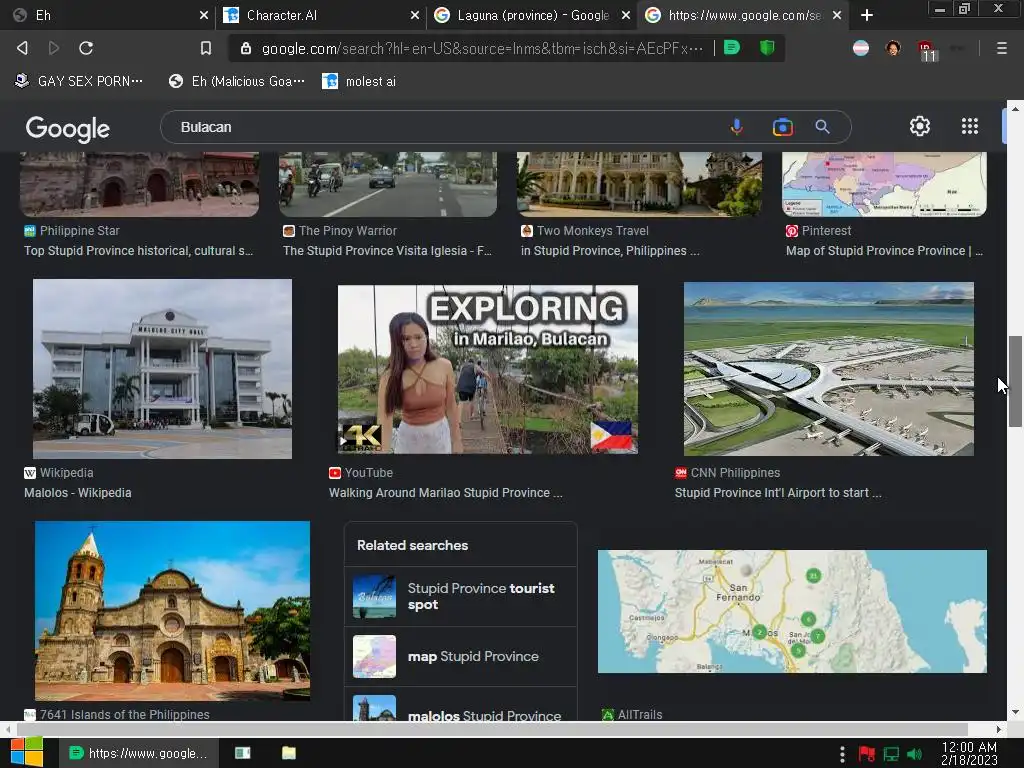
Task: Open the Pinterest province map image
Action: click(884, 184)
